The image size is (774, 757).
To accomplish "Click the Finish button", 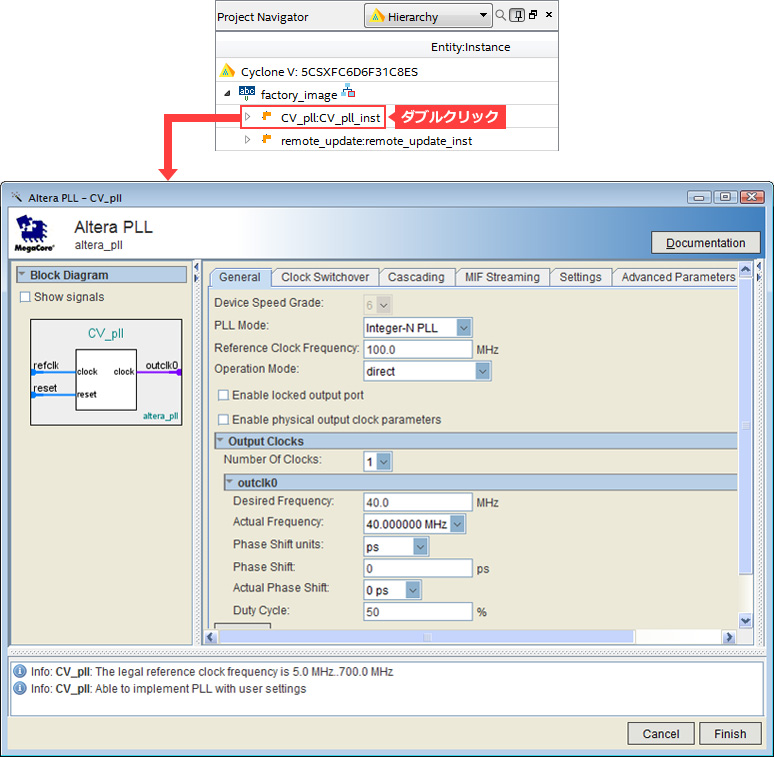I will [730, 734].
